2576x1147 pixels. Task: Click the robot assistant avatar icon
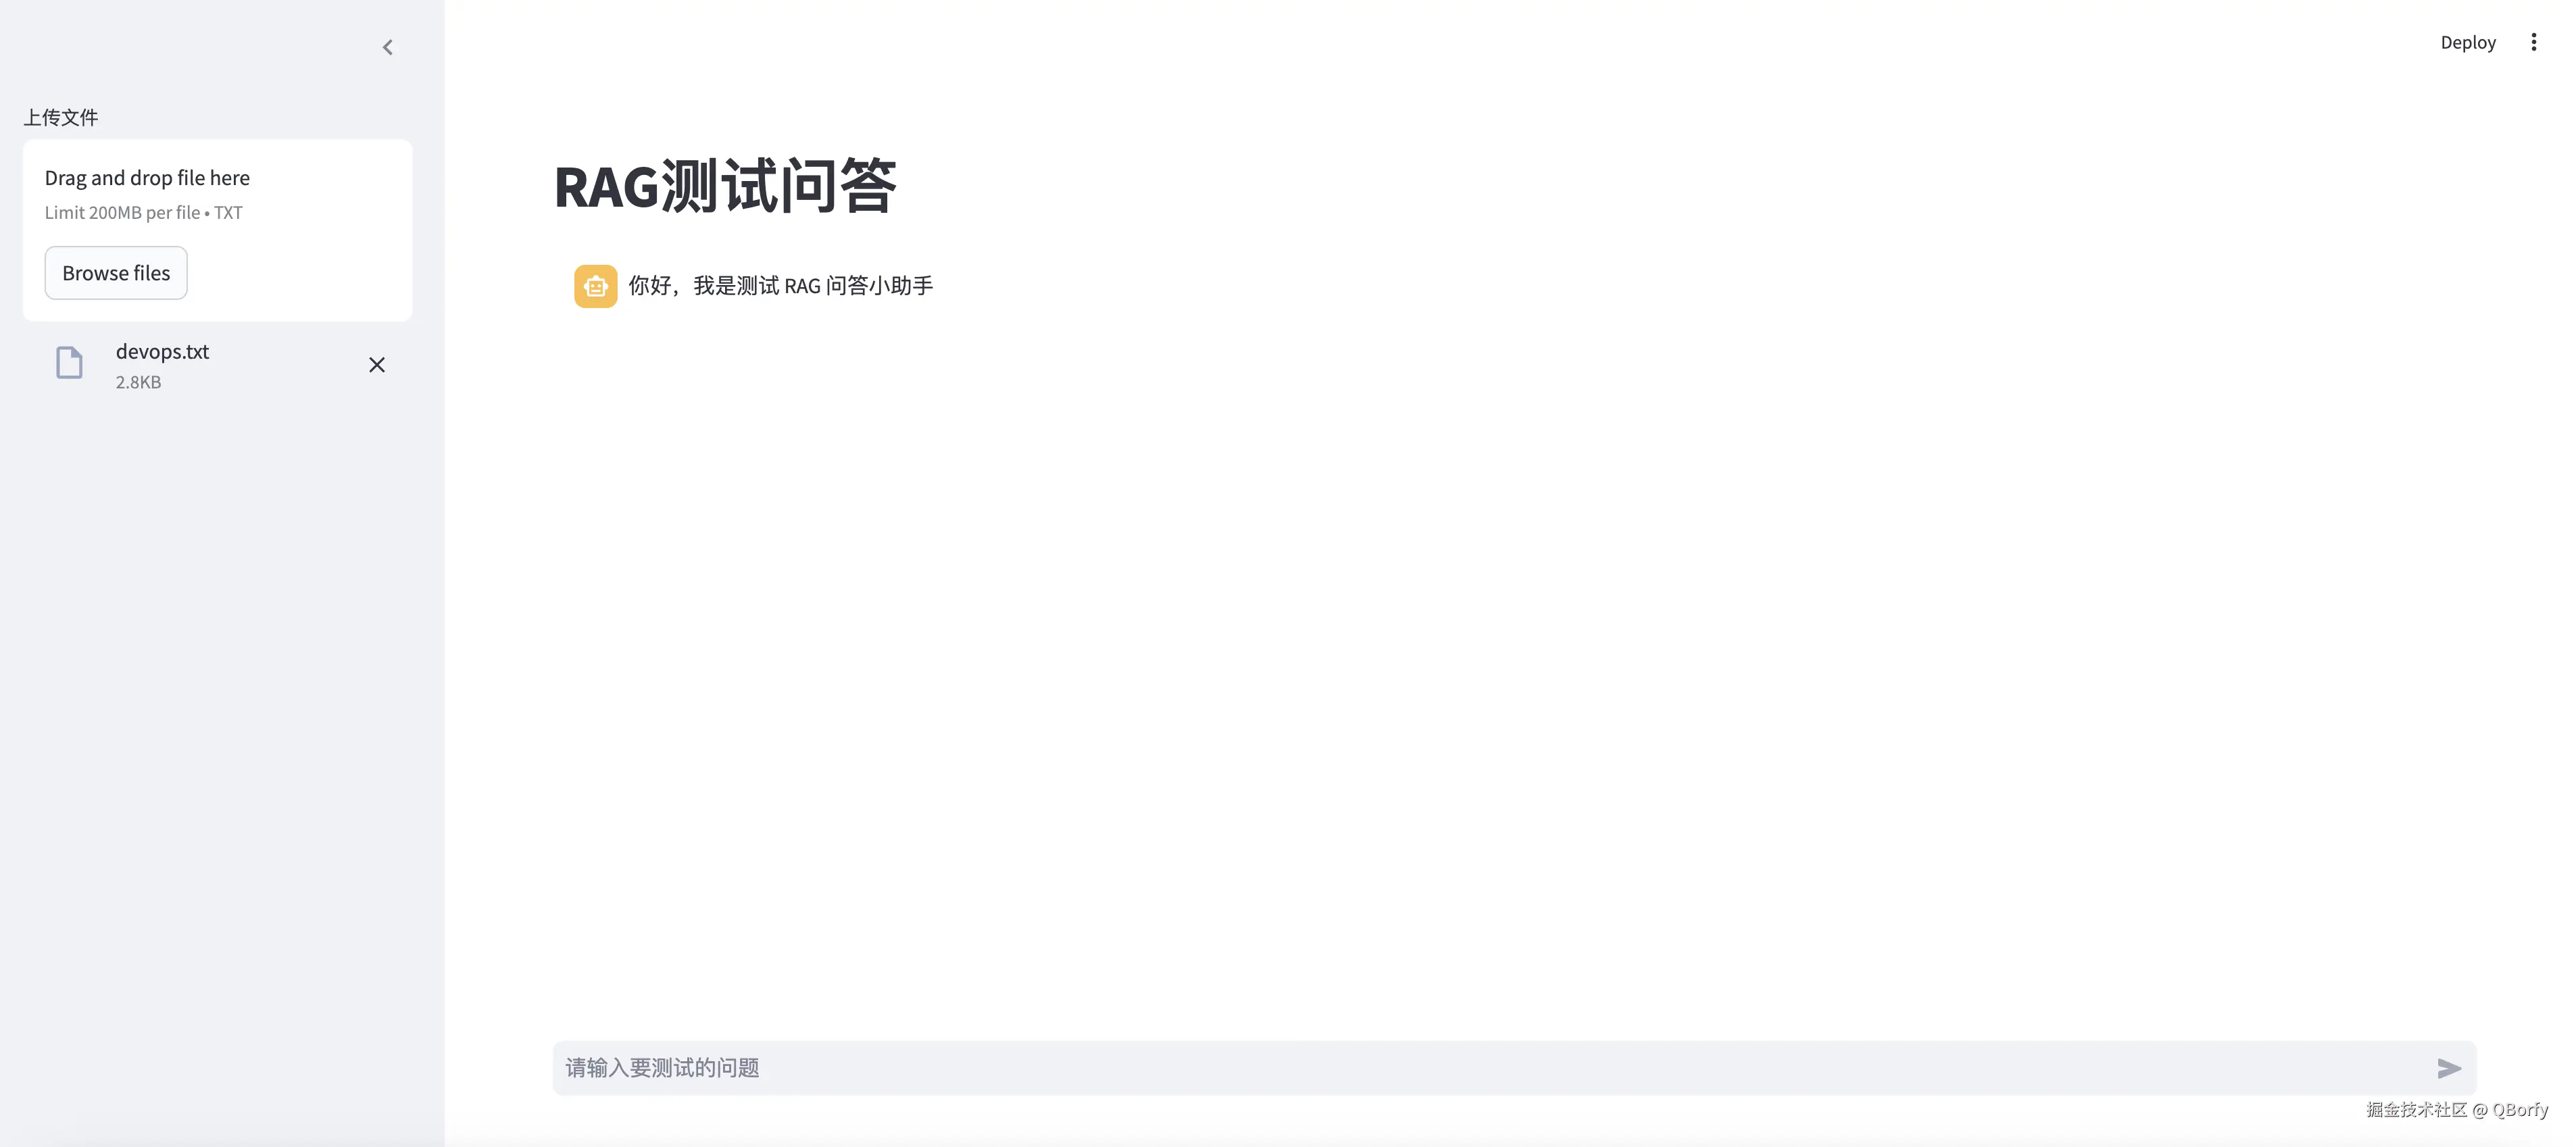(595, 286)
